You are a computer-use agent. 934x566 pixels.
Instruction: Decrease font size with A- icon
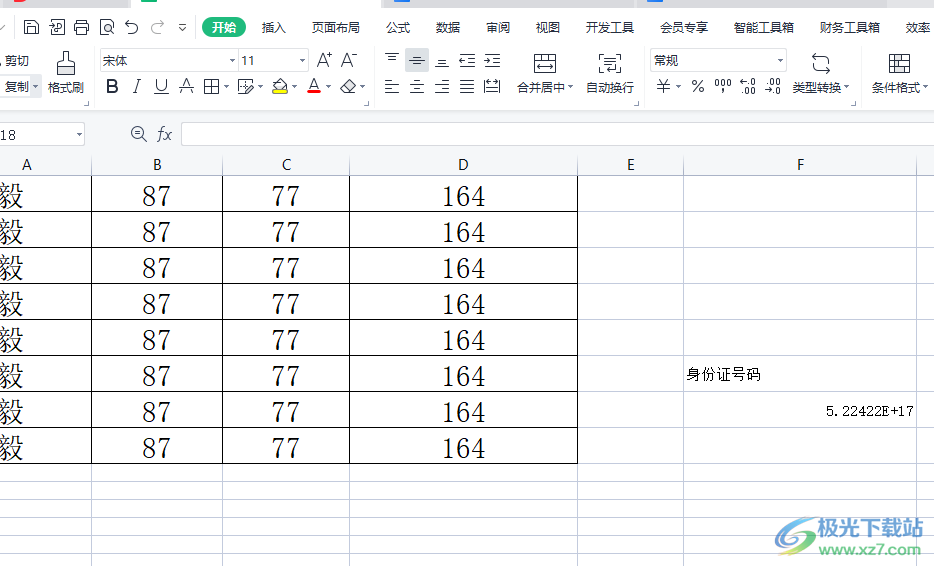pyautogui.click(x=349, y=60)
